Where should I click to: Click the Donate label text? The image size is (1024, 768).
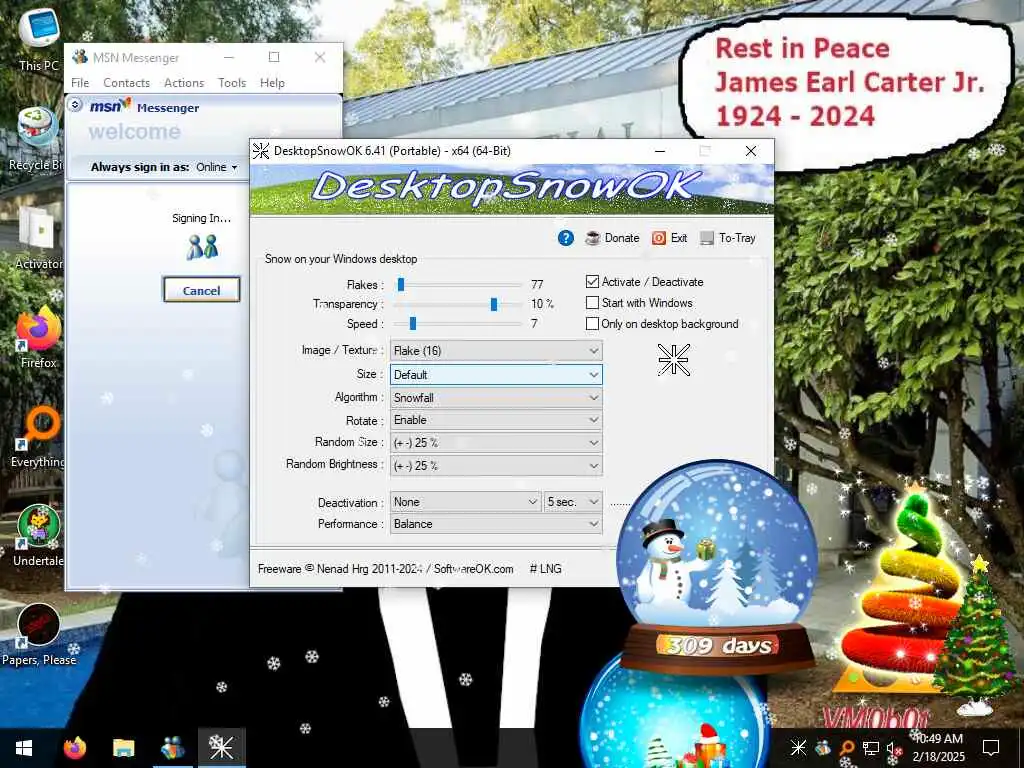(622, 238)
